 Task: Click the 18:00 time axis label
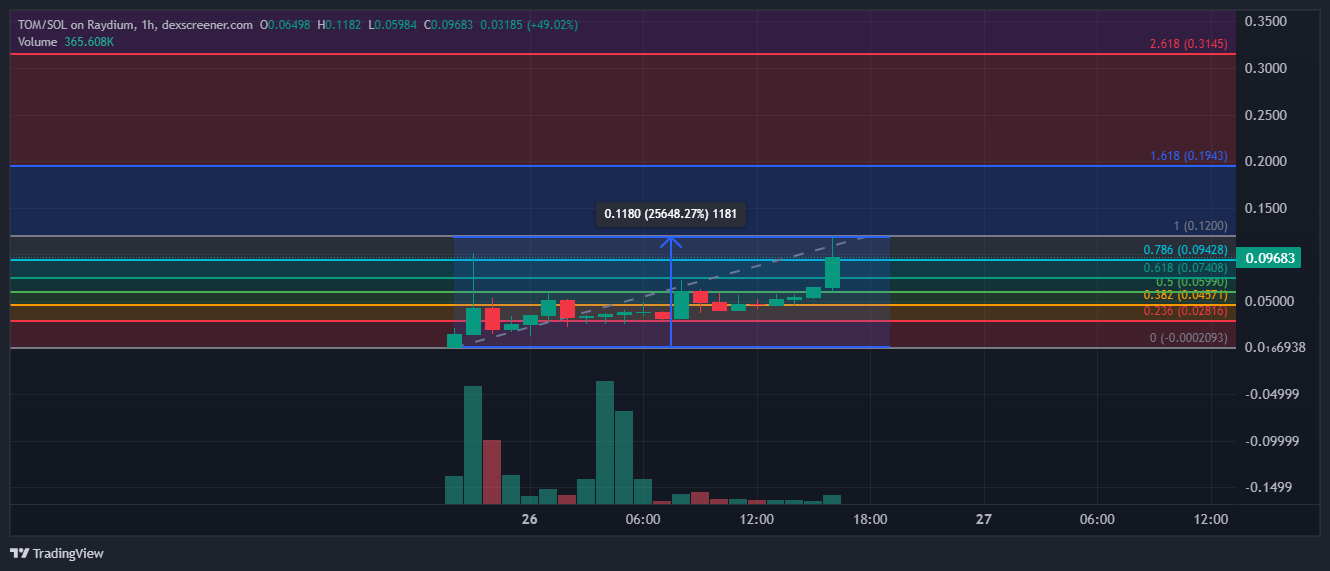point(870,519)
